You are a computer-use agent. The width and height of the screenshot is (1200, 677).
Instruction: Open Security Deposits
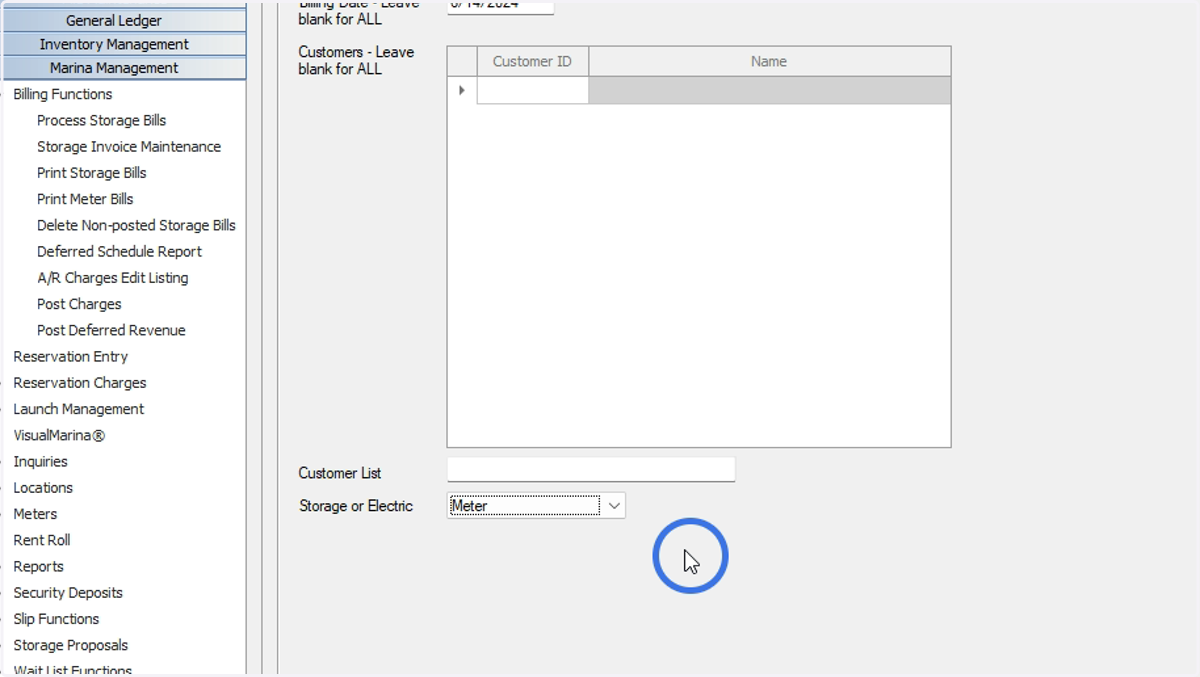pyautogui.click(x=68, y=593)
